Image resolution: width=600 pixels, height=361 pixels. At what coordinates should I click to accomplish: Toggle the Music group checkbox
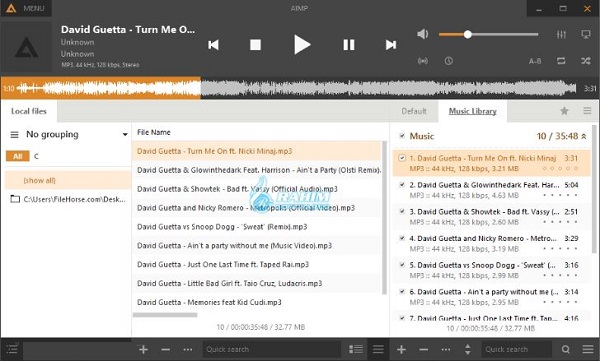point(402,136)
